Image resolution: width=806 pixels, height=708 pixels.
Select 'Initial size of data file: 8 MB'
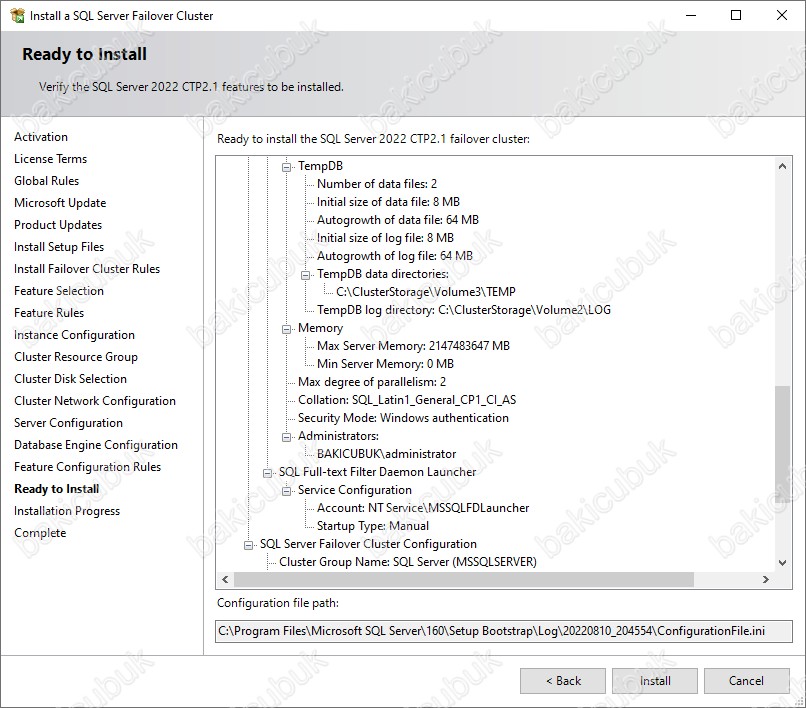coord(388,202)
